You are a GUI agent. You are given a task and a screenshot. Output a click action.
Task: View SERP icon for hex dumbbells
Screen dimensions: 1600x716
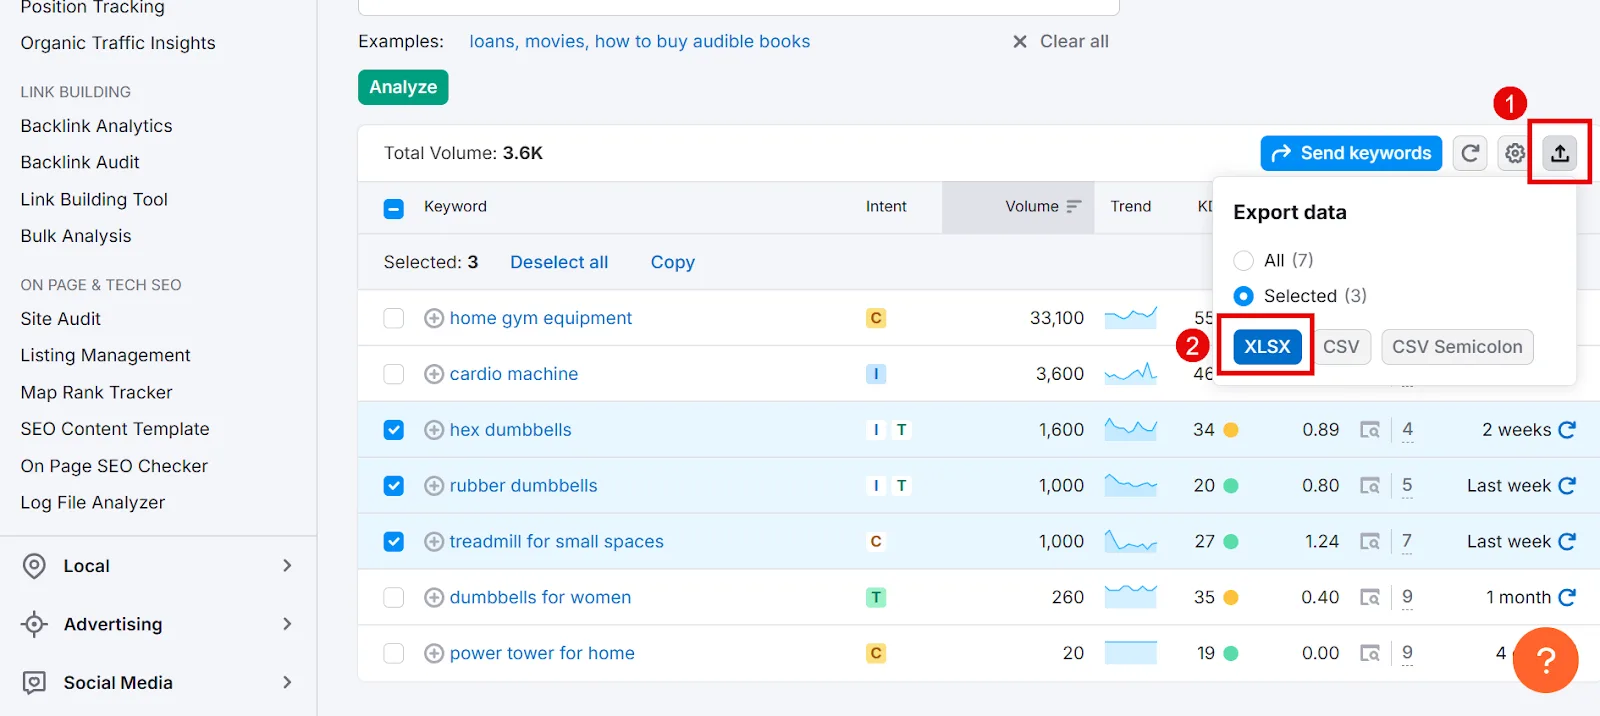pyautogui.click(x=1370, y=430)
